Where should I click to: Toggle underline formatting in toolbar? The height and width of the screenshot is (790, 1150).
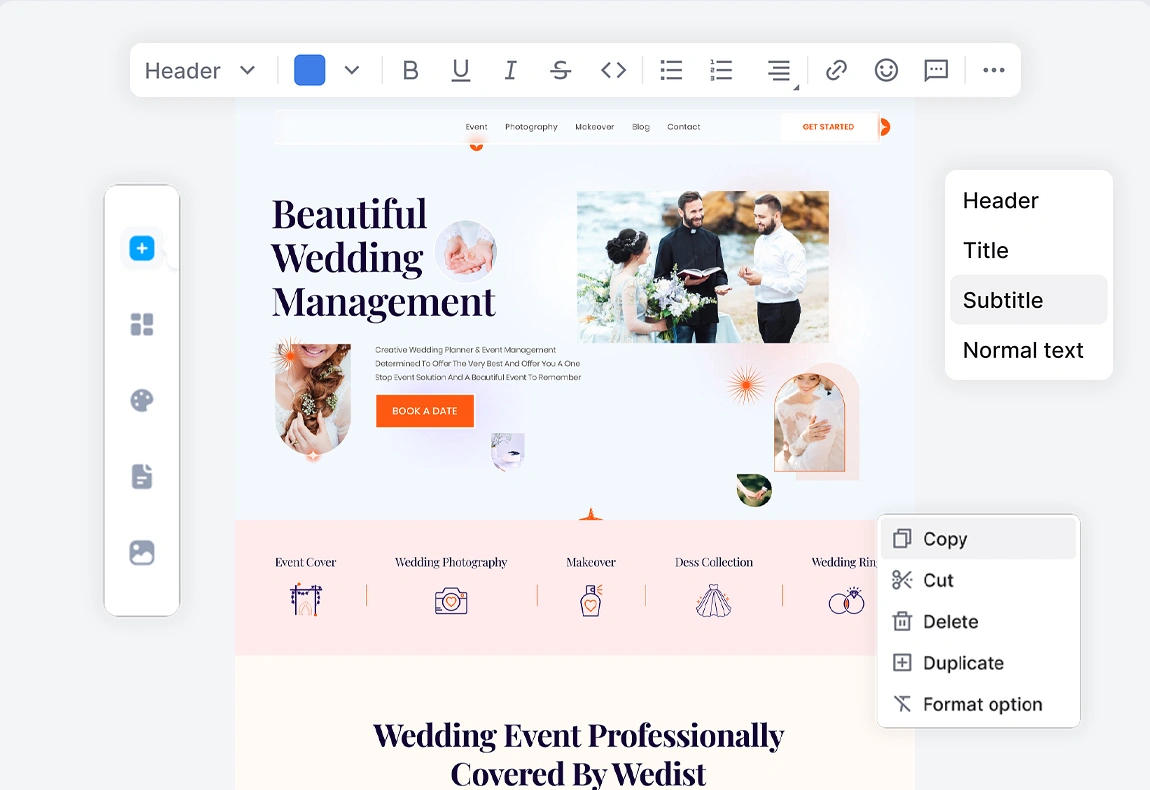[461, 70]
